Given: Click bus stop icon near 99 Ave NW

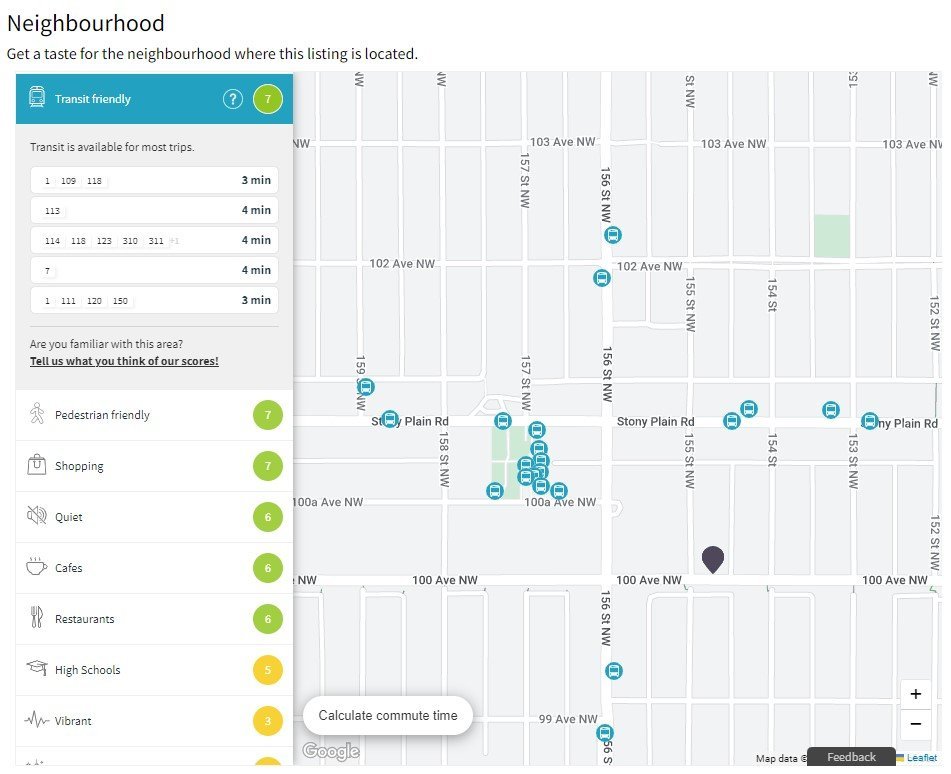Looking at the screenshot, I should click(605, 733).
